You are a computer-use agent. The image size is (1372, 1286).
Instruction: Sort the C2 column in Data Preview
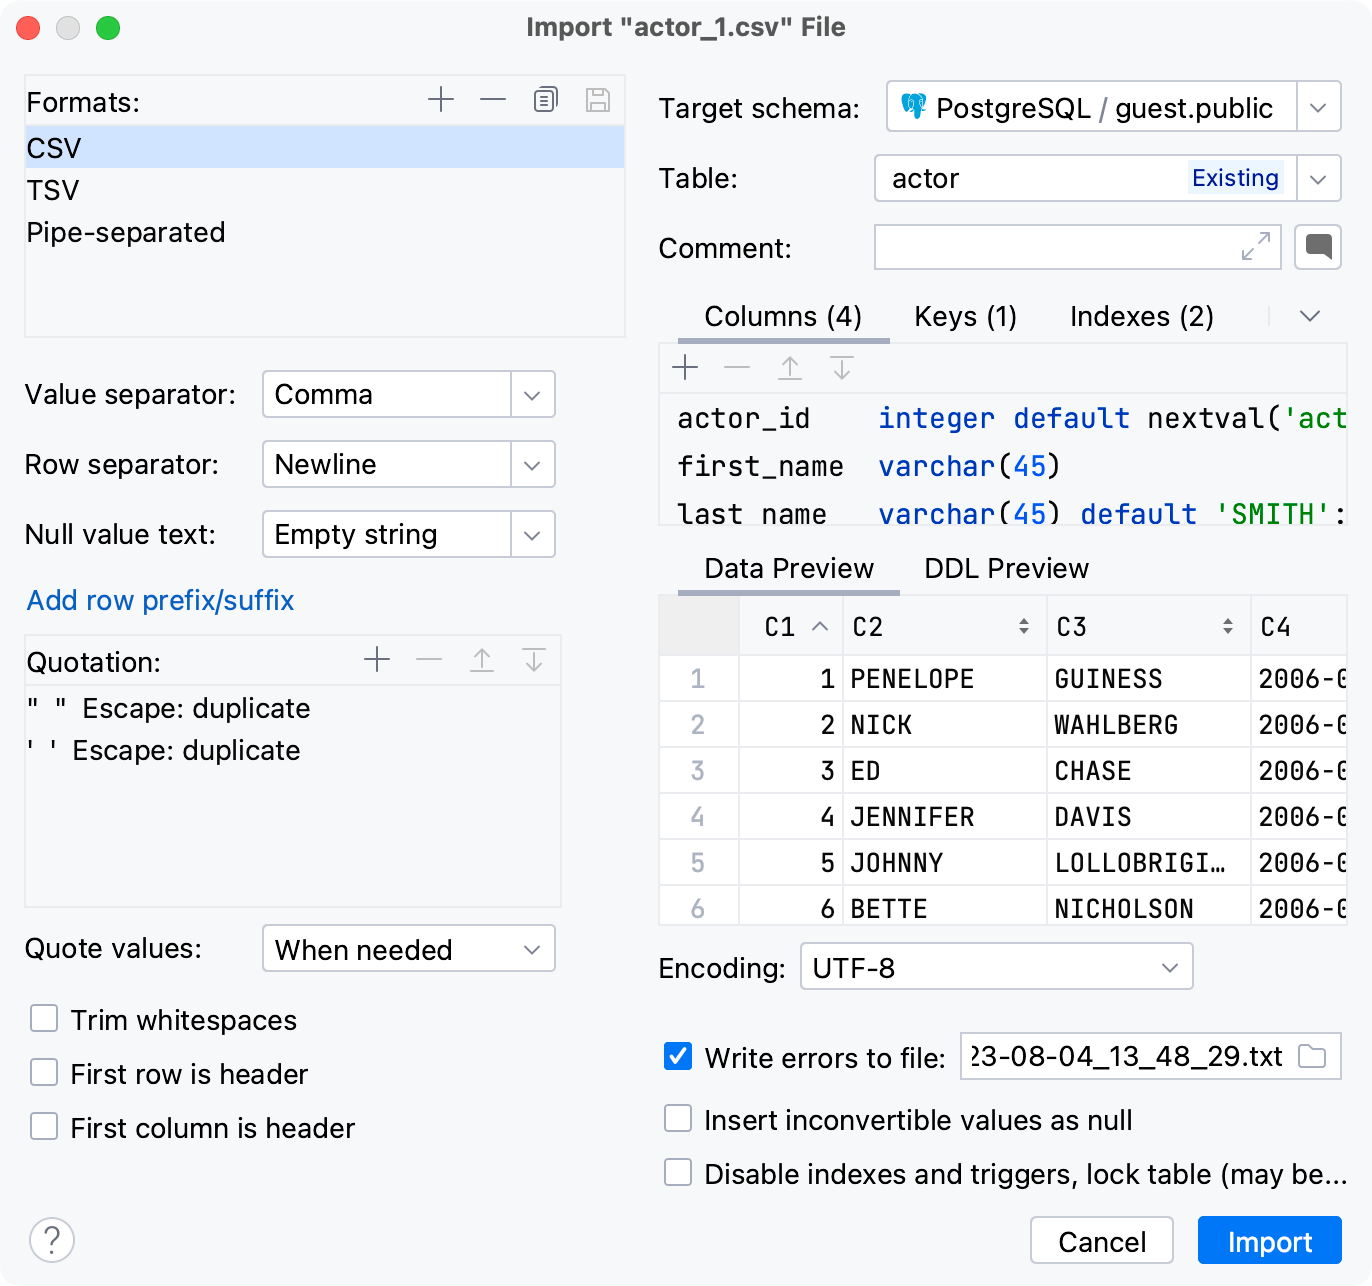click(x=1023, y=626)
